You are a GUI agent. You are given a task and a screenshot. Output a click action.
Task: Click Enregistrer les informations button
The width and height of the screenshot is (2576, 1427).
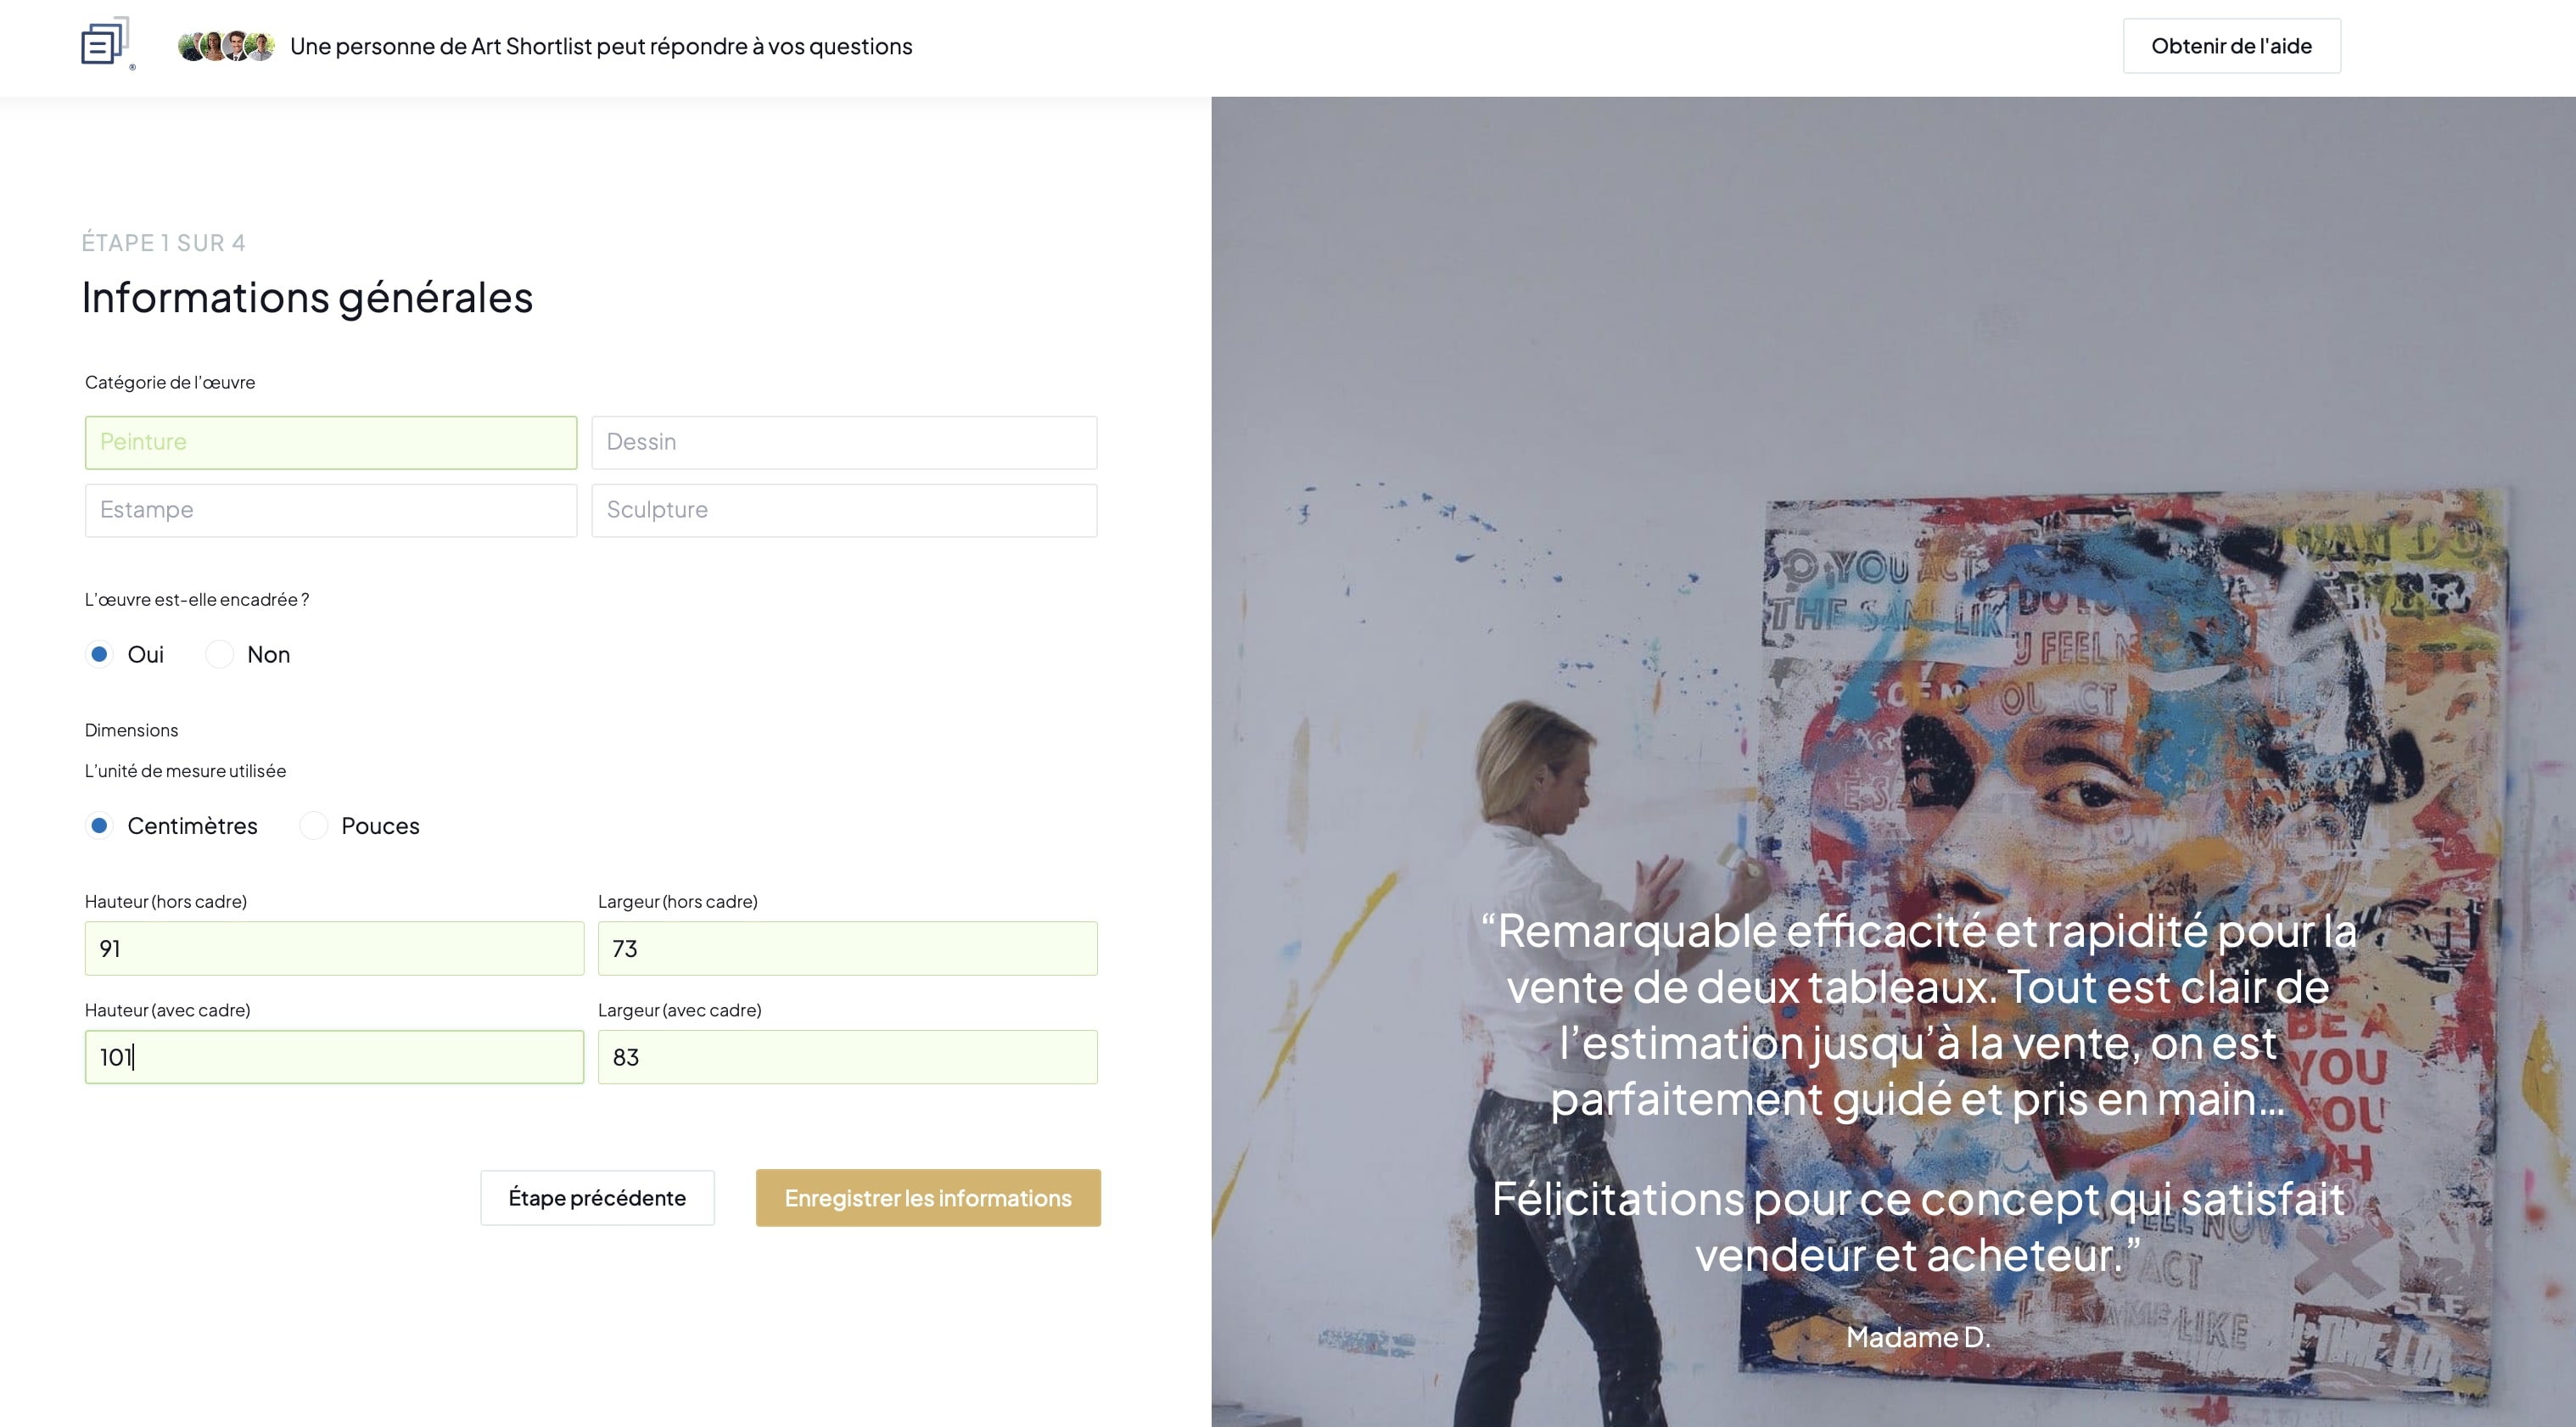(928, 1198)
